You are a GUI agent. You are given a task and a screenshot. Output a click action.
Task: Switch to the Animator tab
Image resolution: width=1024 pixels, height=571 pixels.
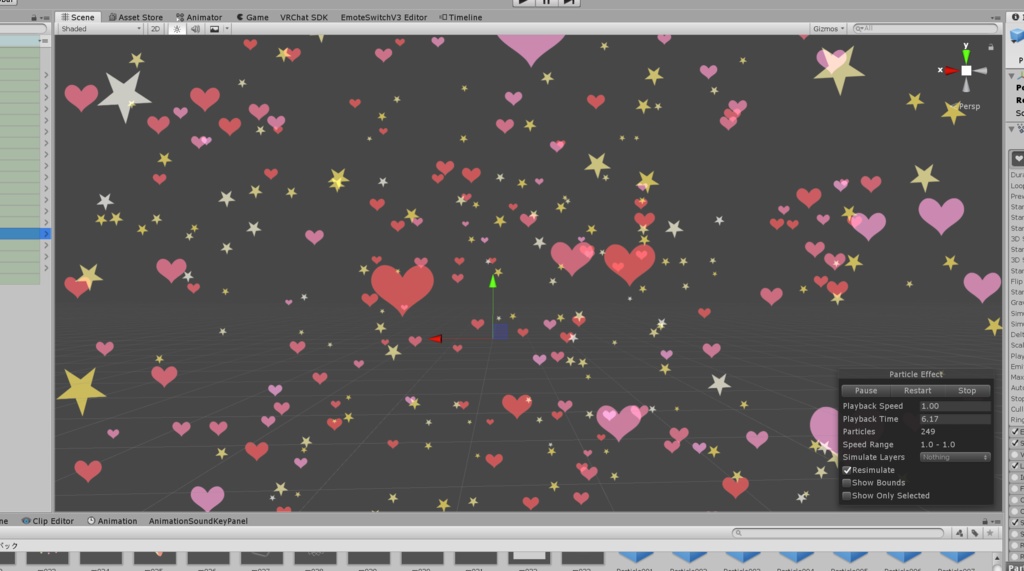199,17
